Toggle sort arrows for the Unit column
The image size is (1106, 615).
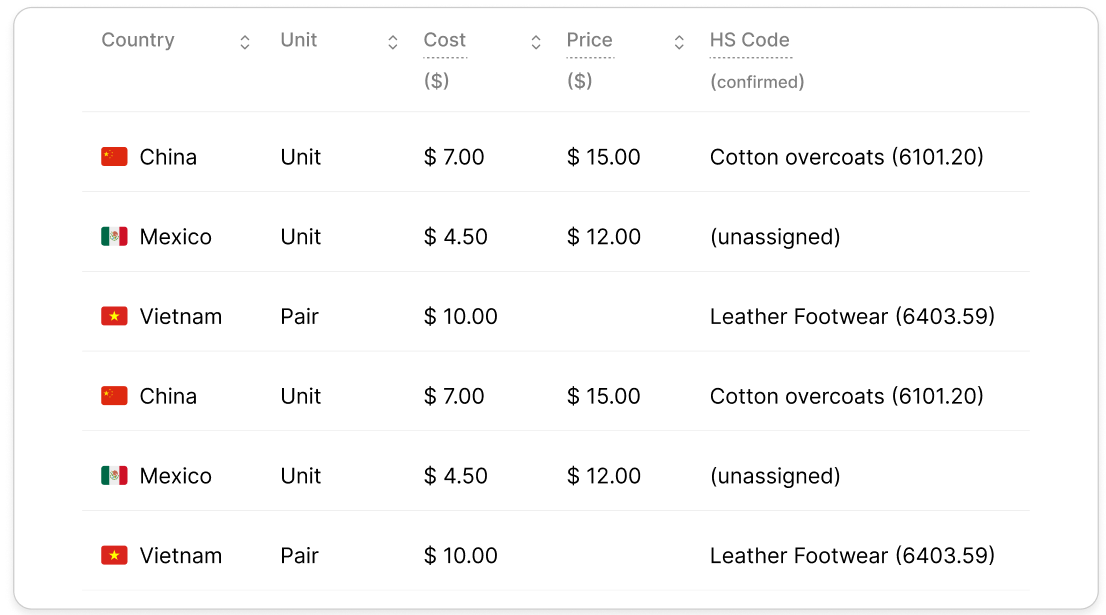coord(393,42)
